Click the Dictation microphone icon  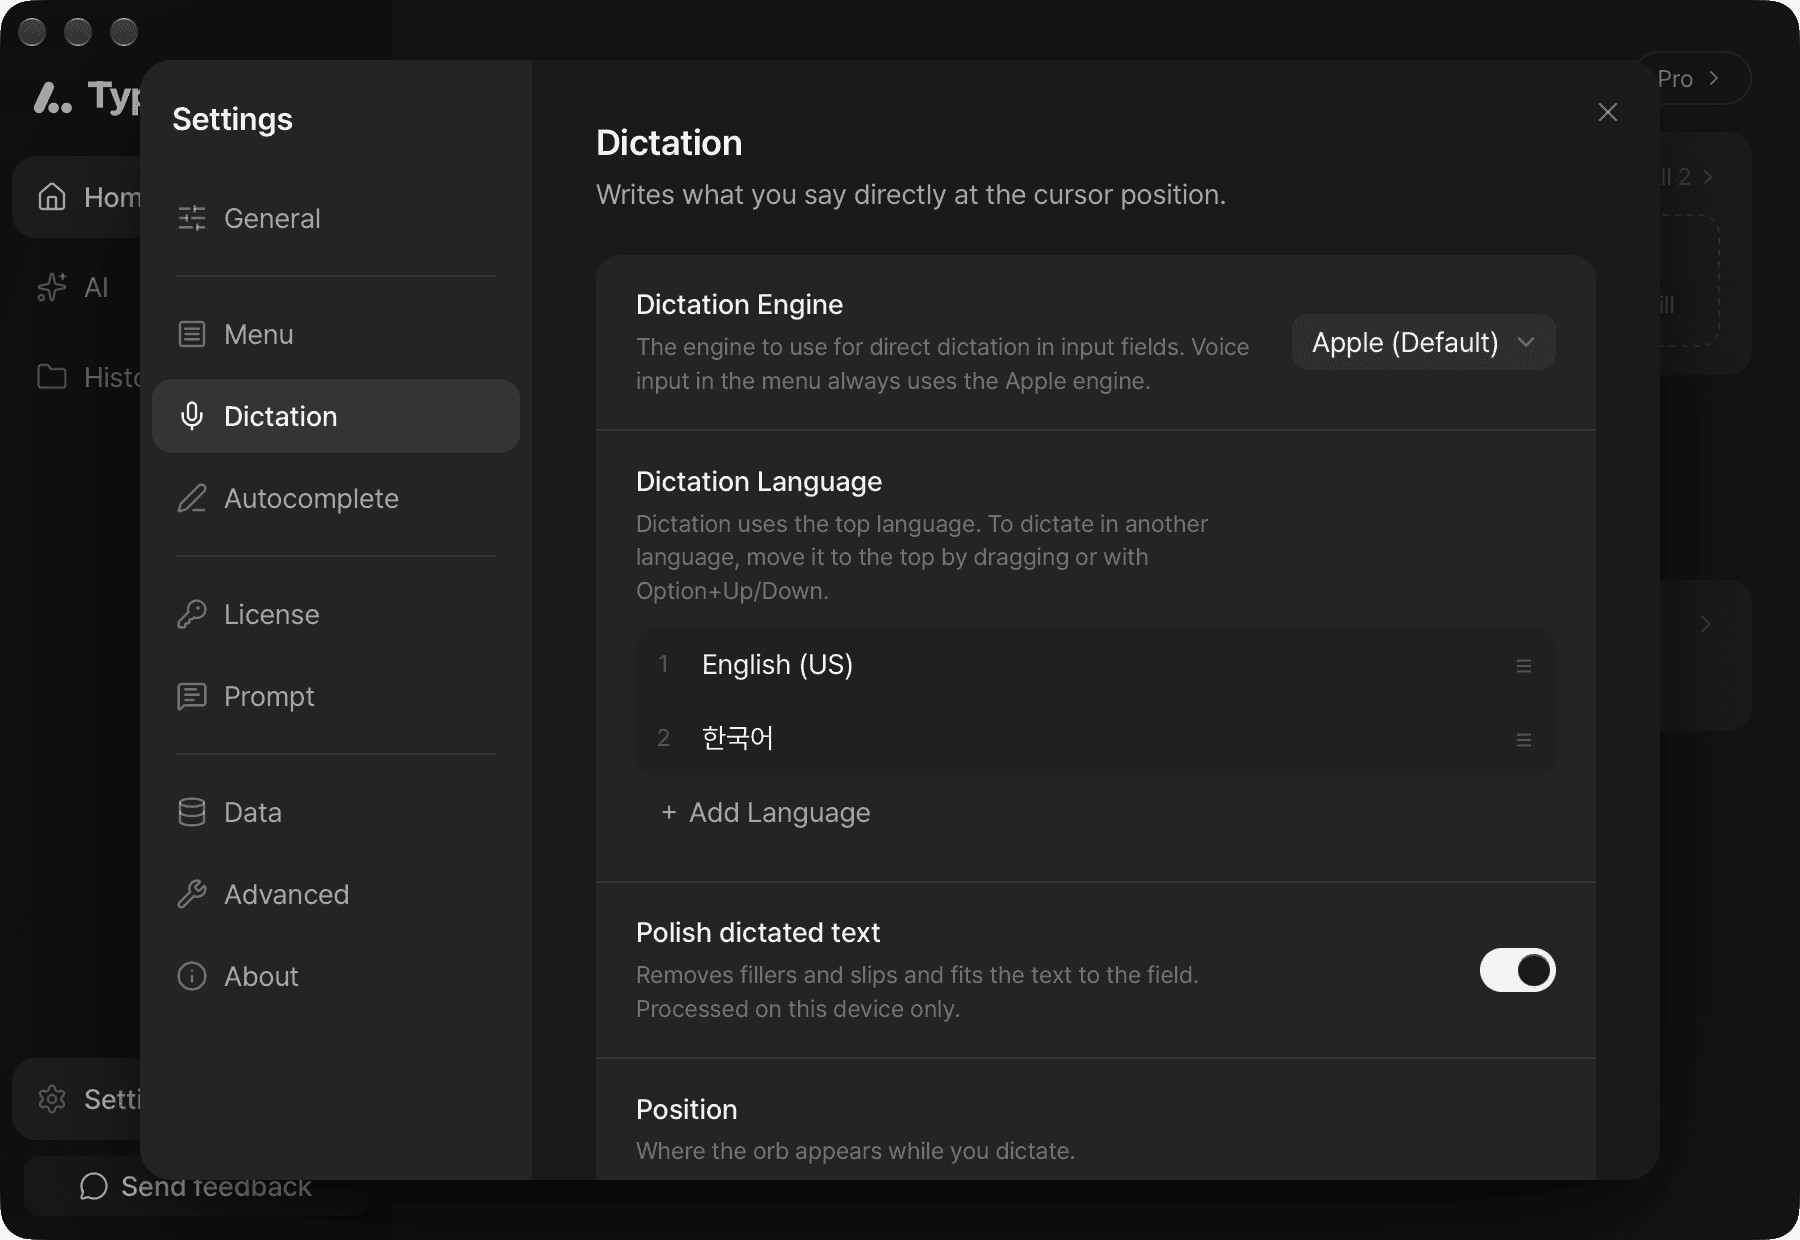[x=192, y=416]
